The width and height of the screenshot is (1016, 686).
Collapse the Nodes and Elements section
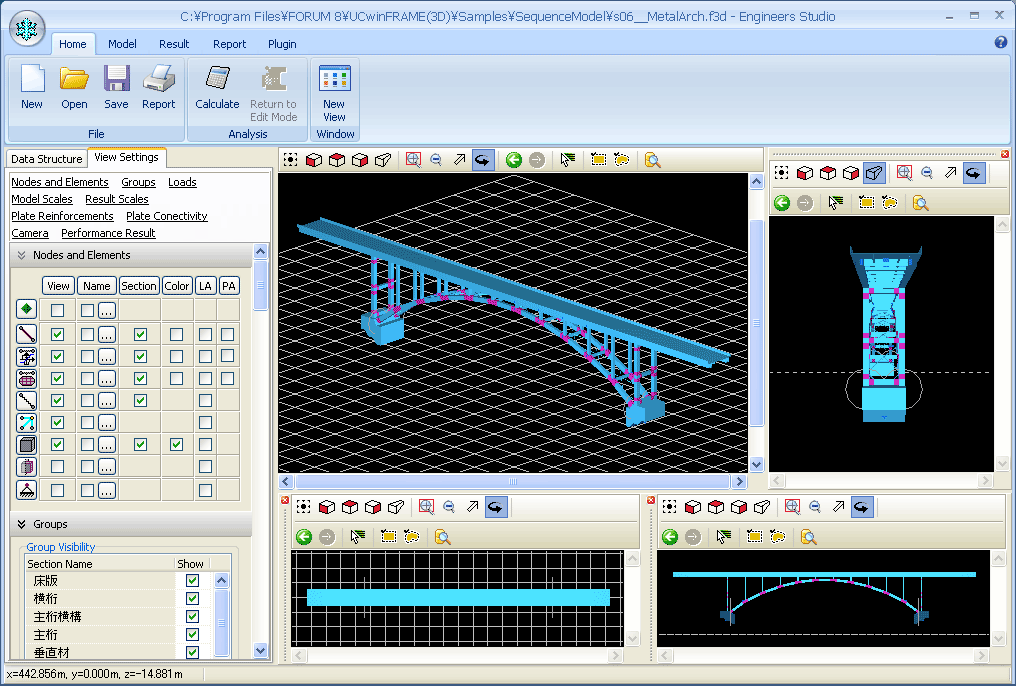click(x=21, y=255)
